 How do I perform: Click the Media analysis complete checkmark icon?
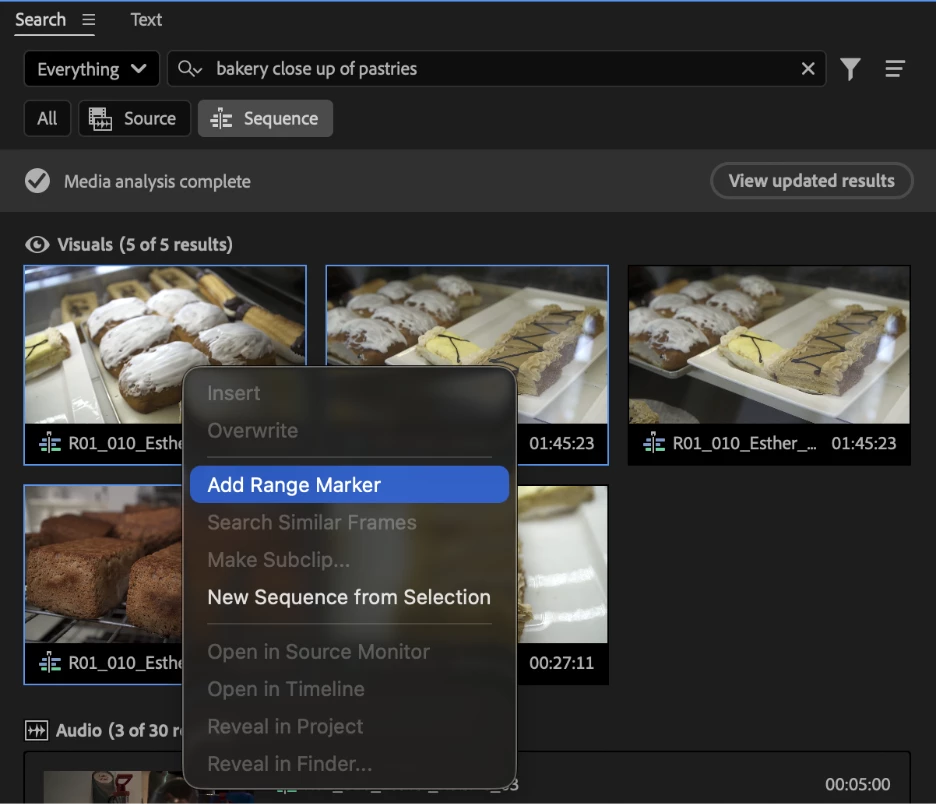click(x=37, y=181)
